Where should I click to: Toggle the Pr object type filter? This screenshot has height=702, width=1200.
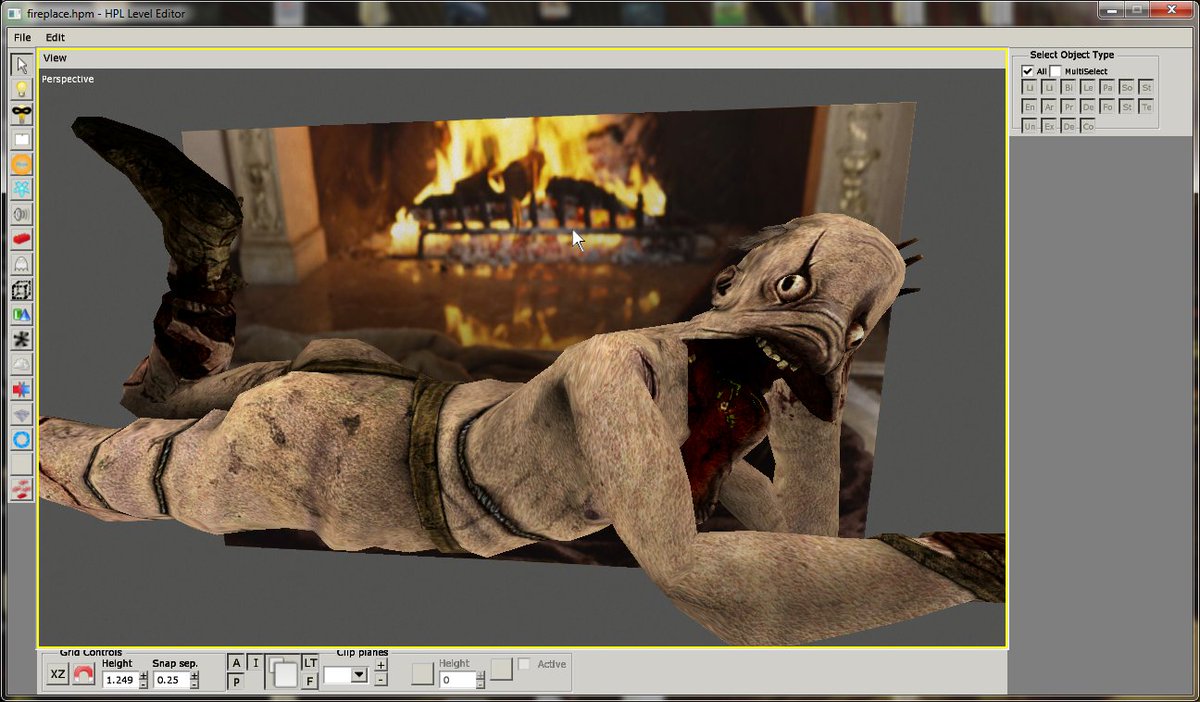tap(1069, 107)
